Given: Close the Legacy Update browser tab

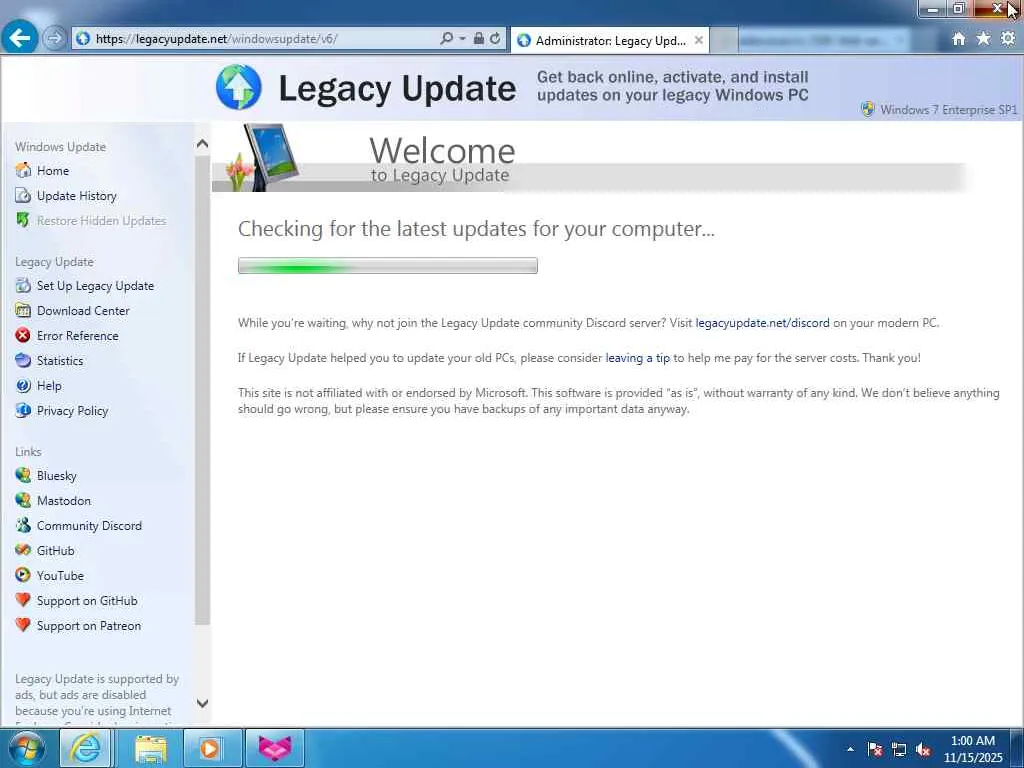Looking at the screenshot, I should click(x=698, y=40).
